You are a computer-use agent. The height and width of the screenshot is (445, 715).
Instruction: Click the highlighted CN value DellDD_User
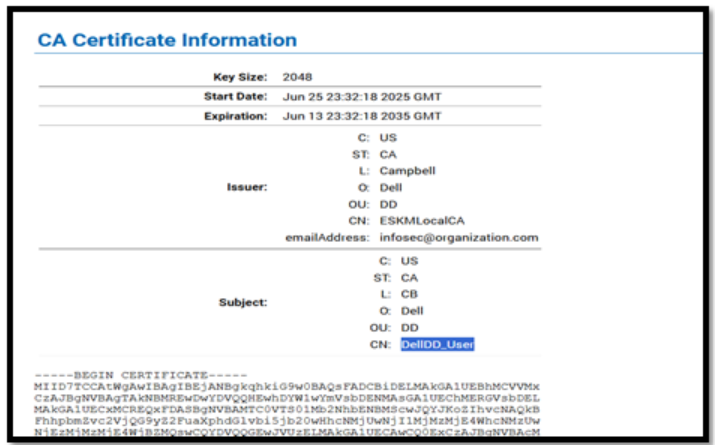tap(437, 344)
